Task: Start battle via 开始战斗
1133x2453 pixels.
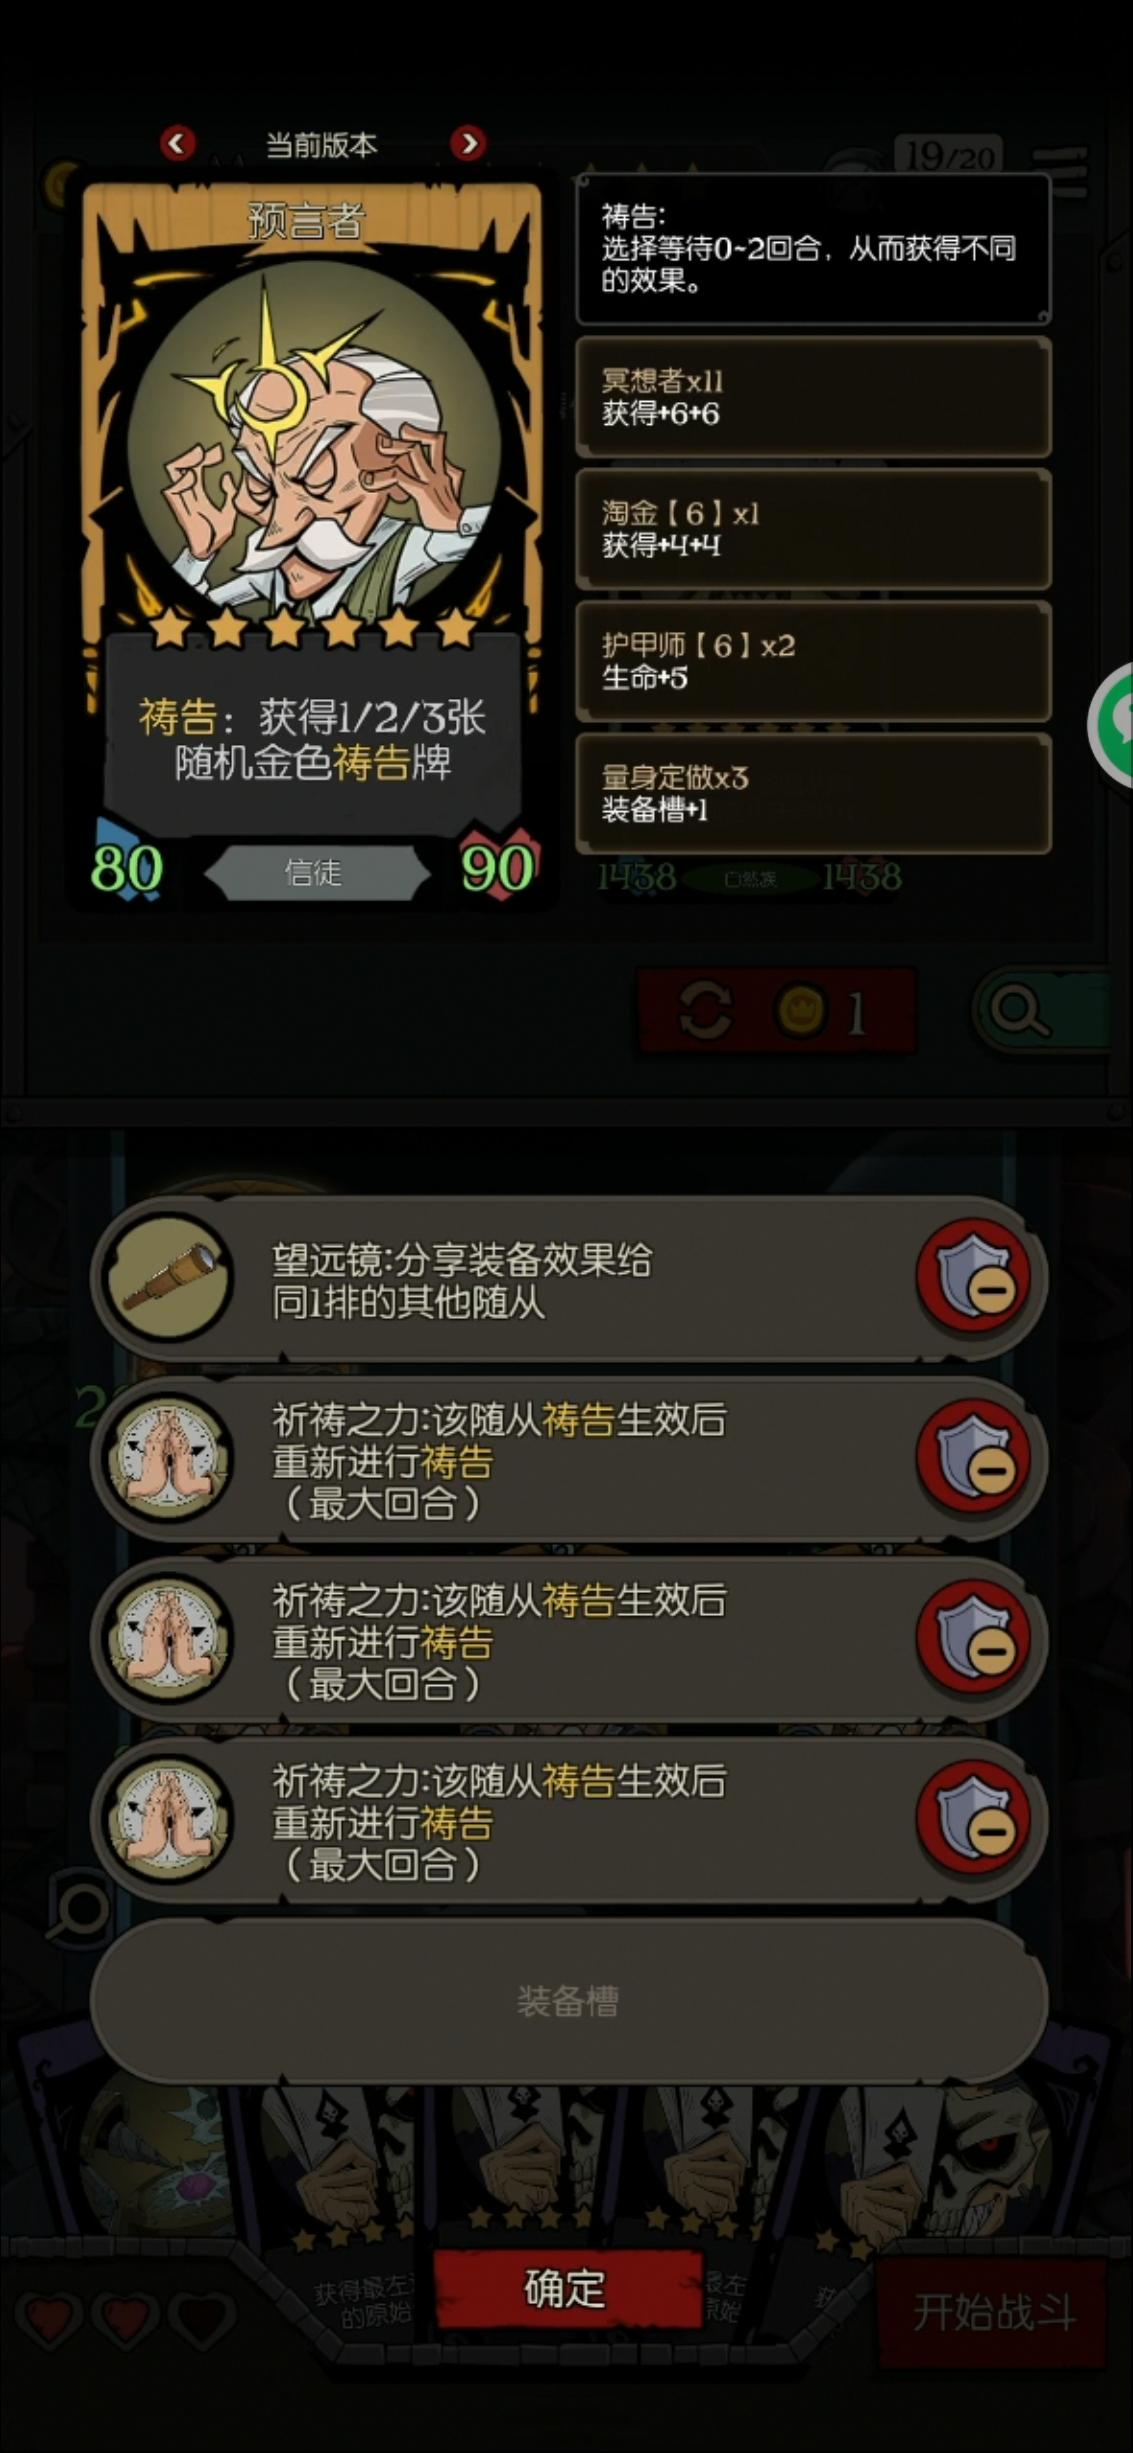Action: tap(993, 2311)
